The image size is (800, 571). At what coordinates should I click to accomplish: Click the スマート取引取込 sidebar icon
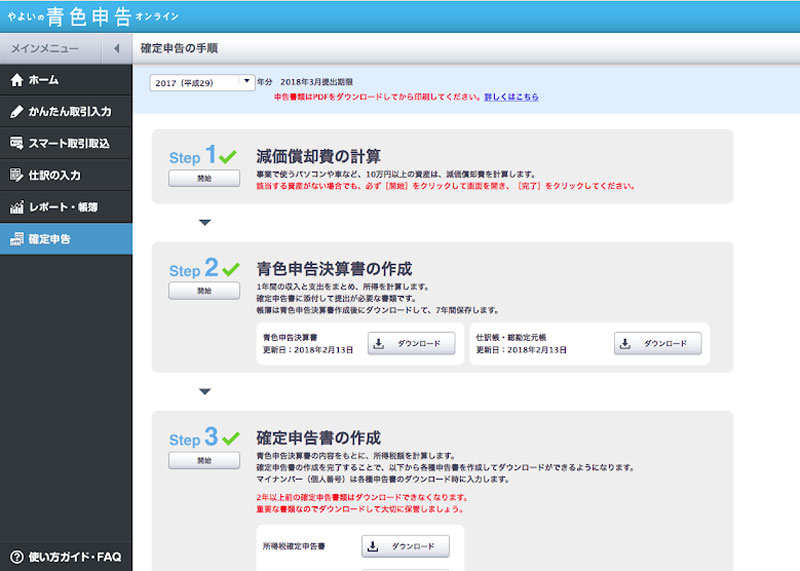click(x=16, y=144)
